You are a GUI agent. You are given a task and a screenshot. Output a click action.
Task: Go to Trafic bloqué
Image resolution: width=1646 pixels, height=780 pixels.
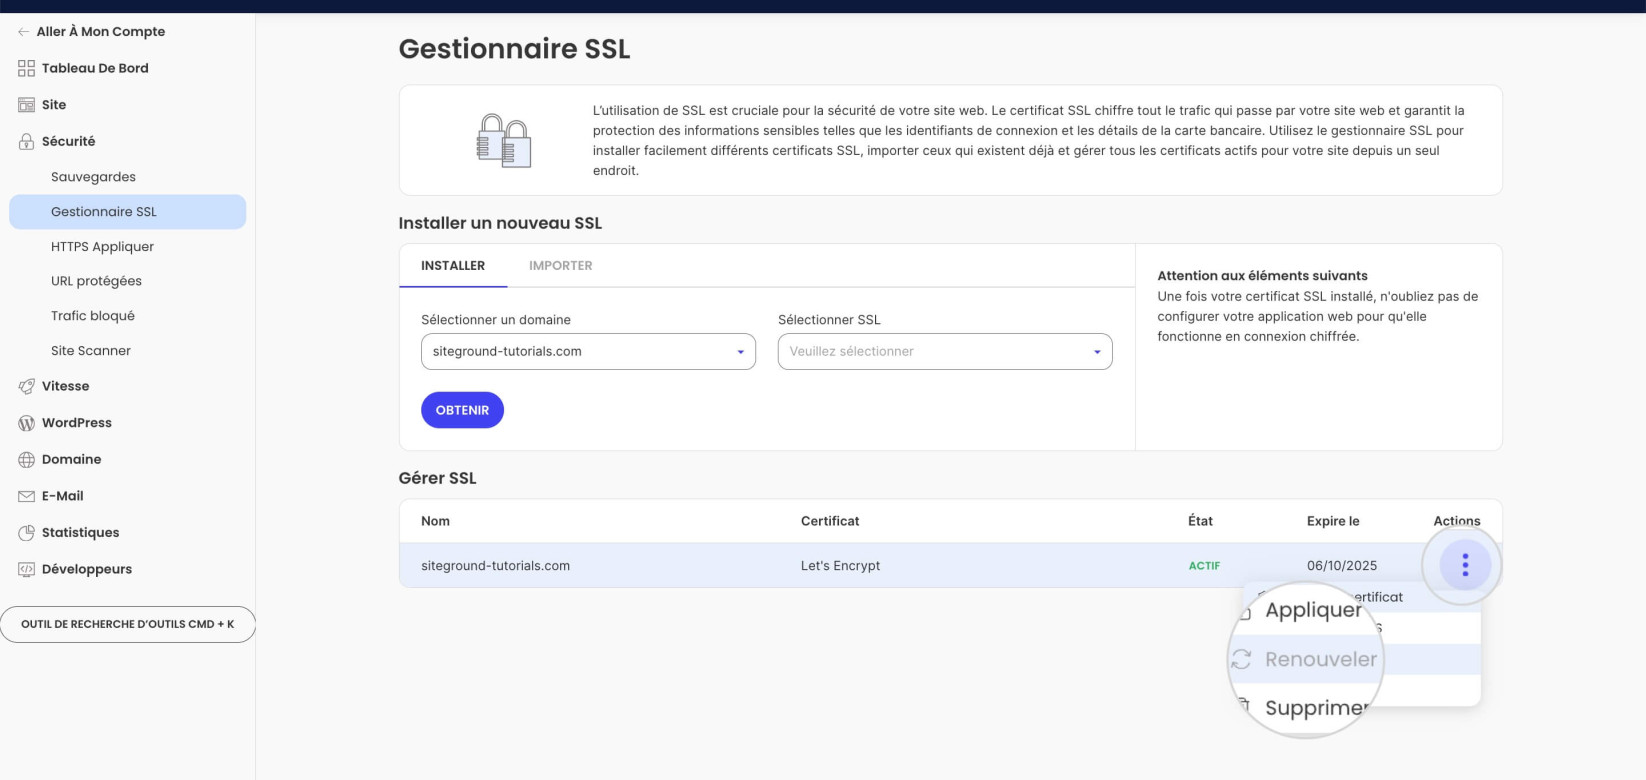93,316
